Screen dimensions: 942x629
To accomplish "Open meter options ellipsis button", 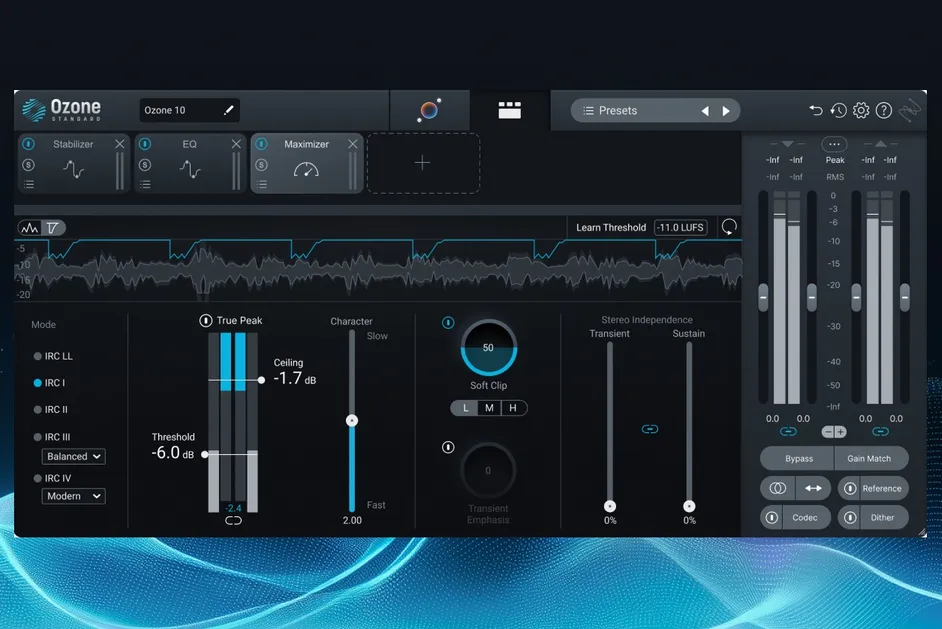I will click(x=834, y=144).
